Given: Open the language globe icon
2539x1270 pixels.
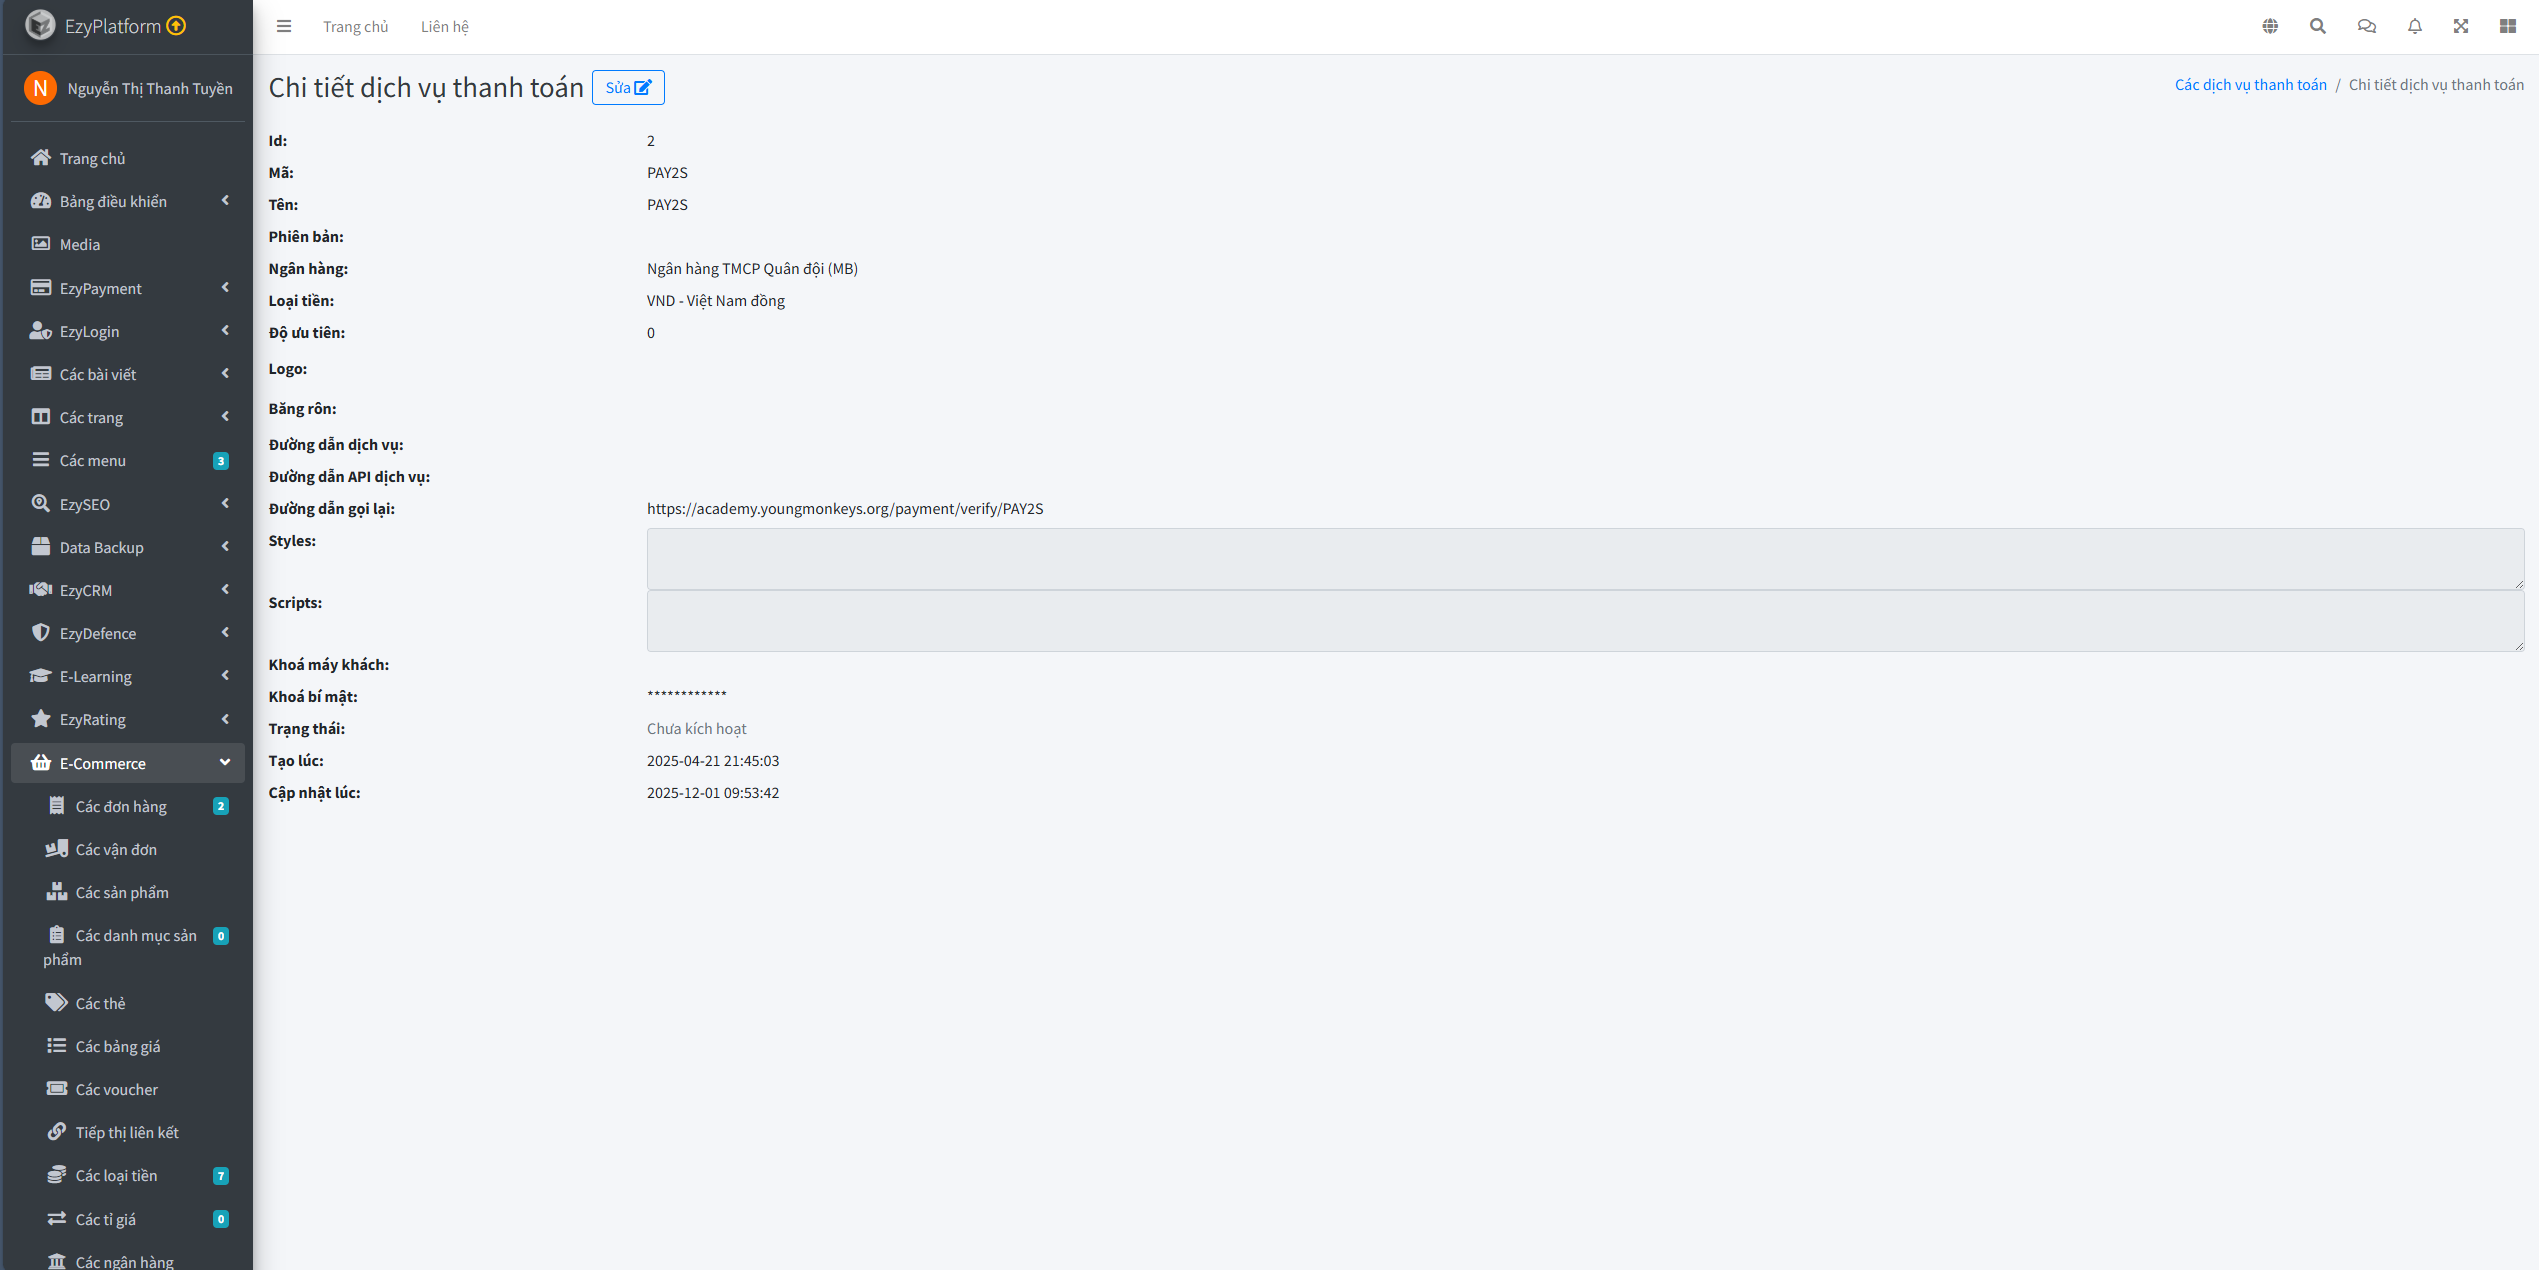Looking at the screenshot, I should (2270, 26).
